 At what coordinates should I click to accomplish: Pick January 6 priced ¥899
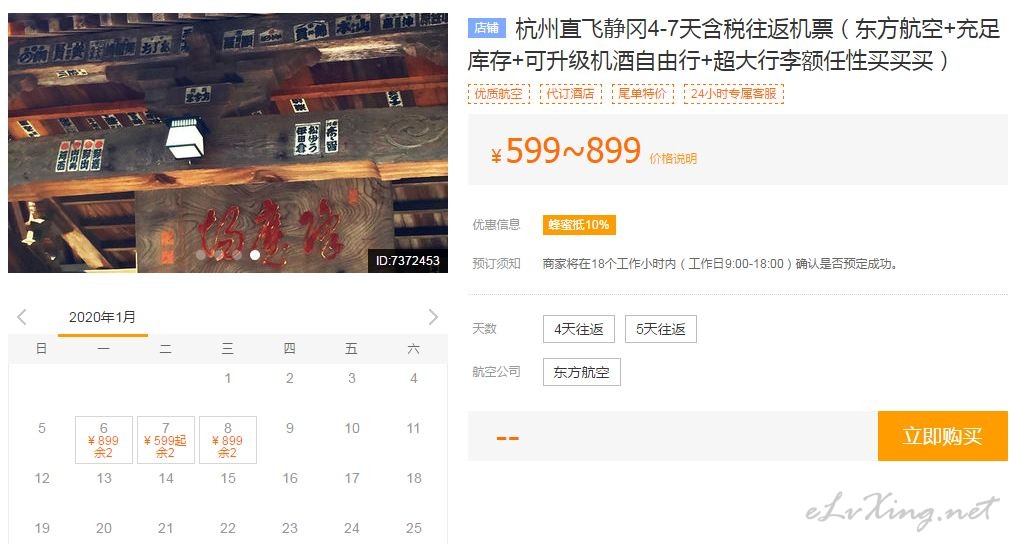[x=104, y=440]
